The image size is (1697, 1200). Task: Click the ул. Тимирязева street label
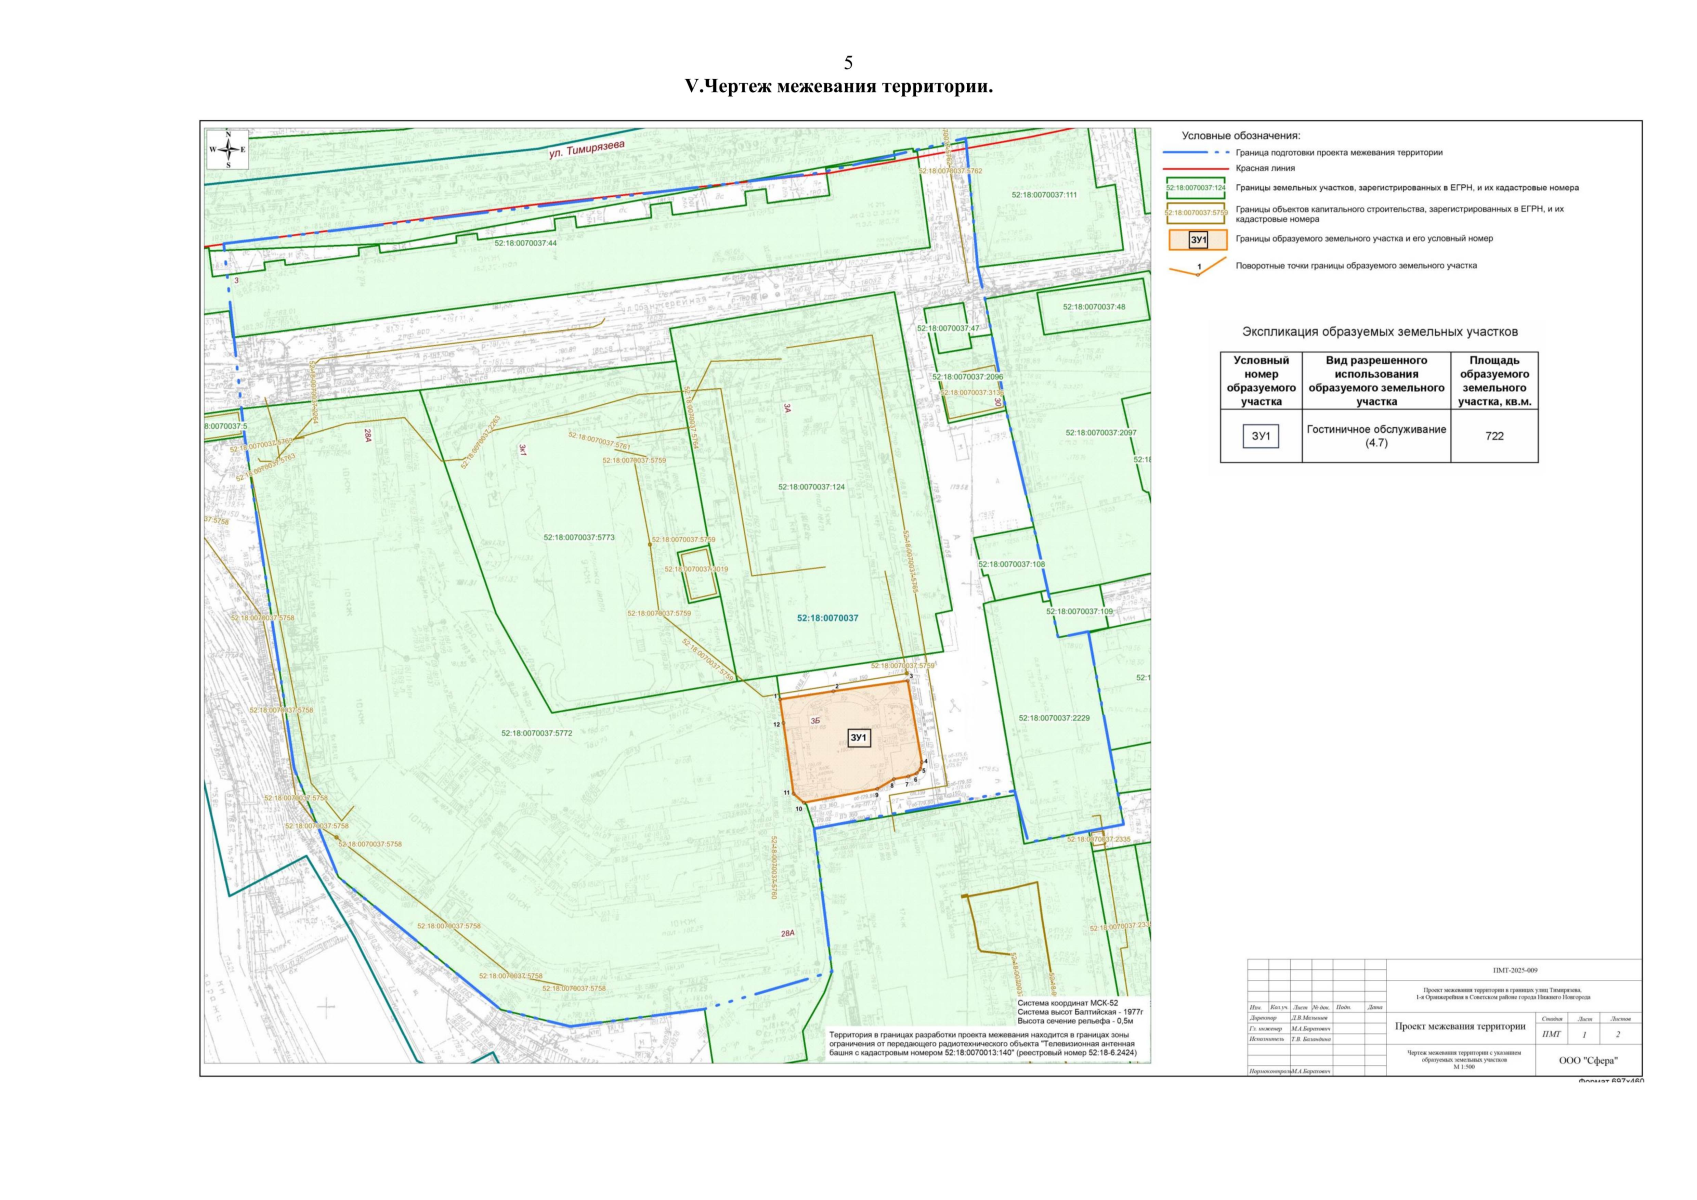tap(587, 150)
